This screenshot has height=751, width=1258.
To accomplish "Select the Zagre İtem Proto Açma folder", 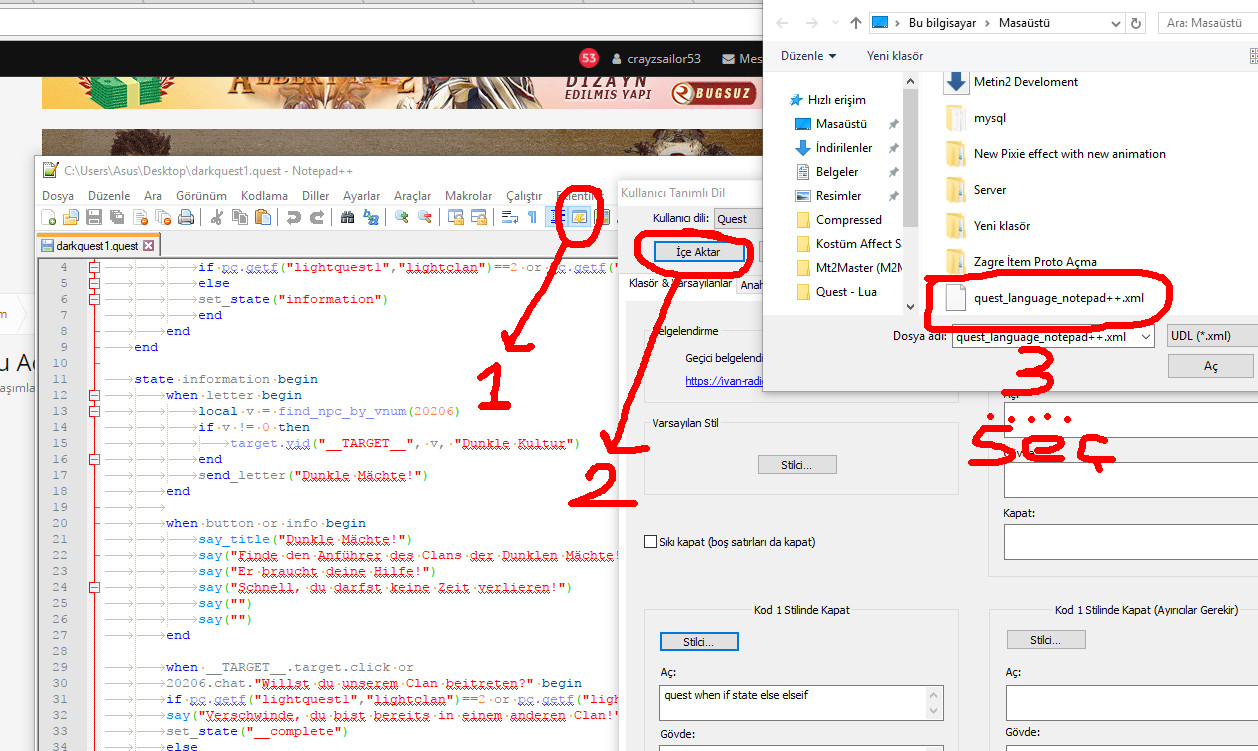I will point(1021,262).
